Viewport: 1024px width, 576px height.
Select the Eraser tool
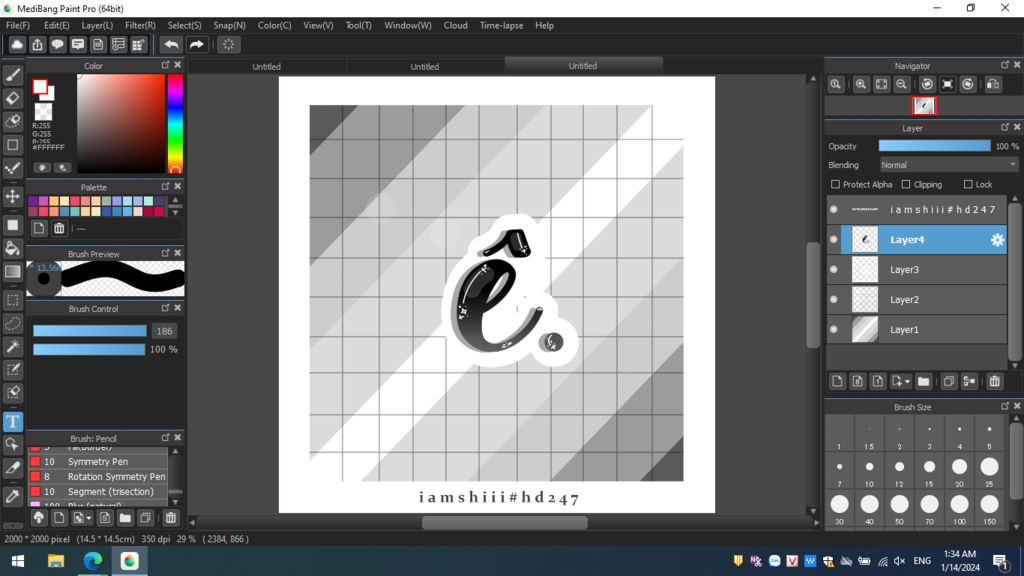(x=12, y=98)
